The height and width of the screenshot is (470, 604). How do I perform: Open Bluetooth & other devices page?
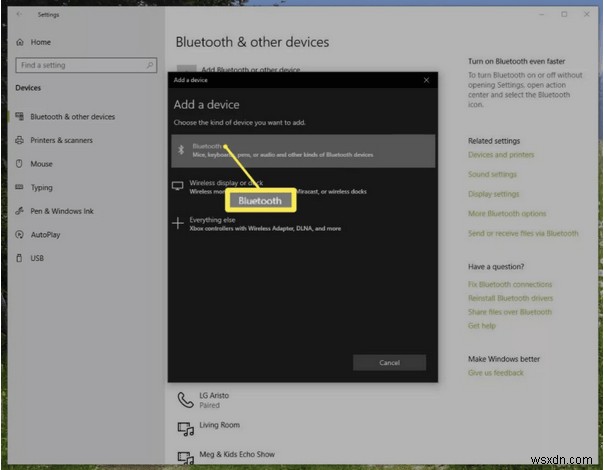tap(72, 117)
